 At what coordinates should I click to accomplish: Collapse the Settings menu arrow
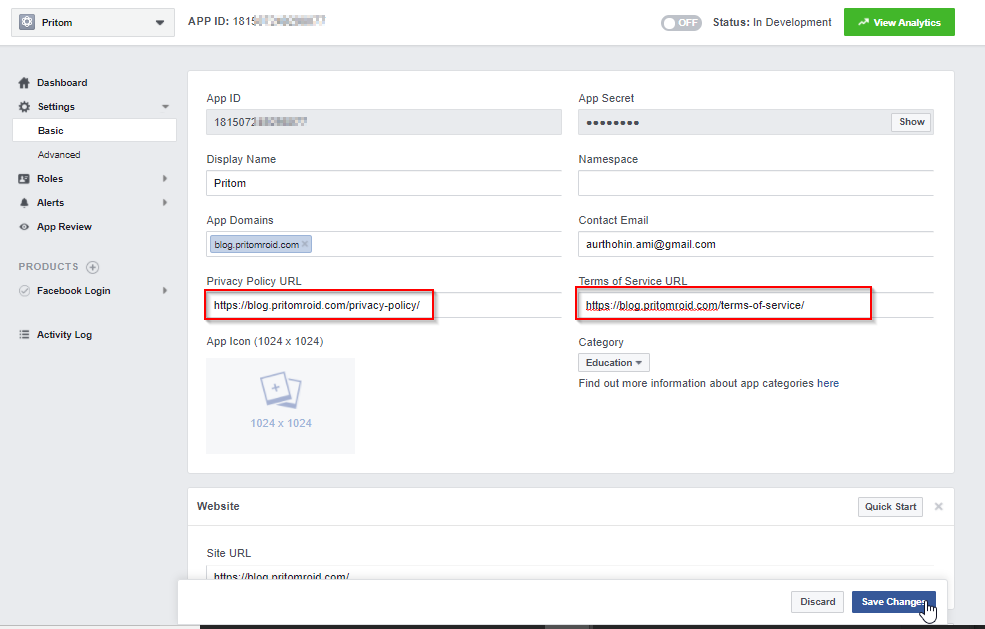pyautogui.click(x=165, y=107)
